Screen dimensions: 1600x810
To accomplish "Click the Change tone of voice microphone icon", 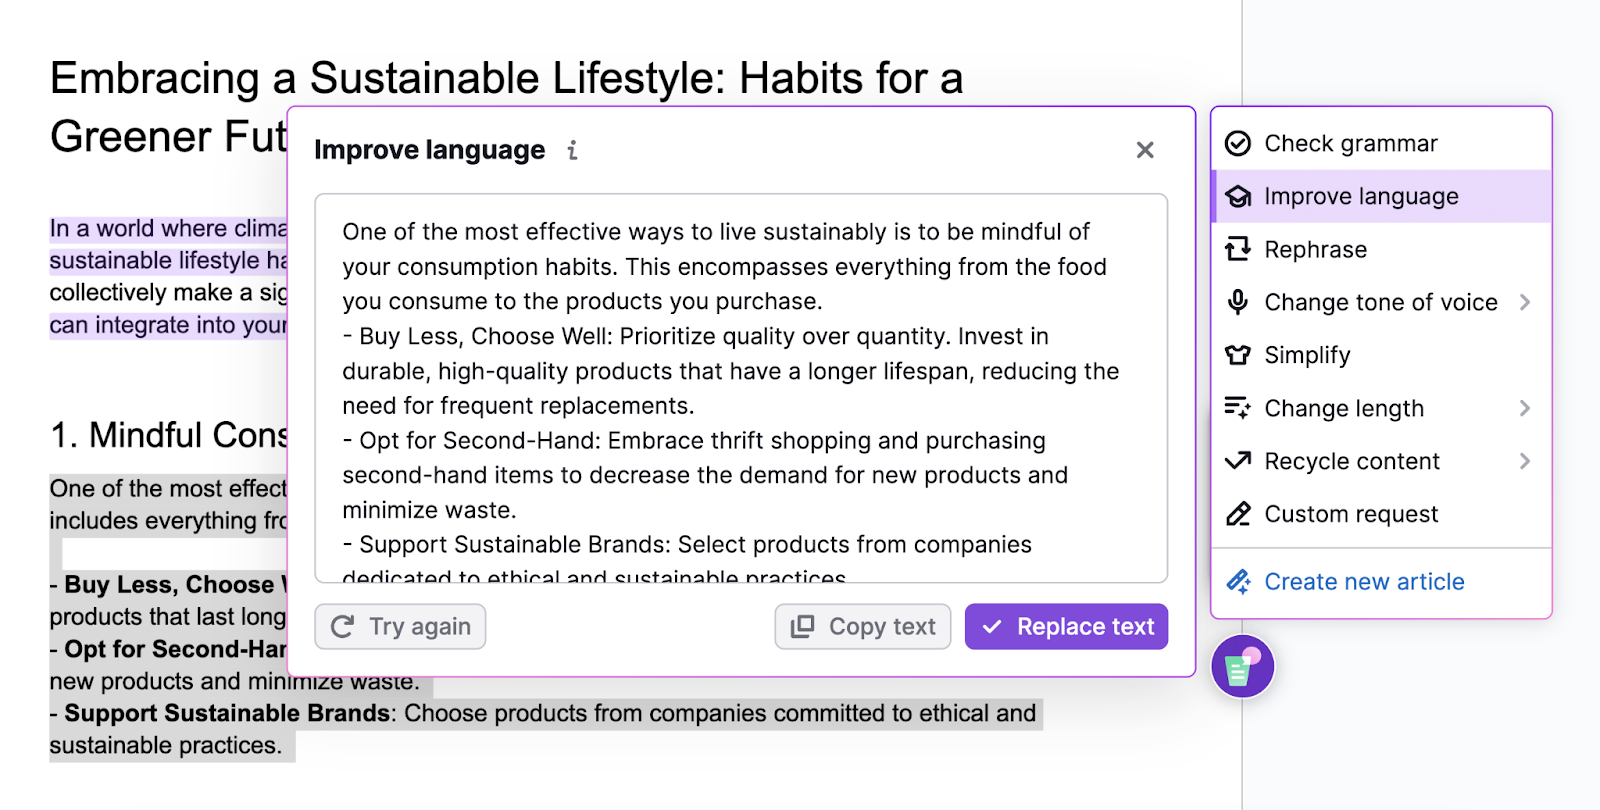I will pos(1239,302).
